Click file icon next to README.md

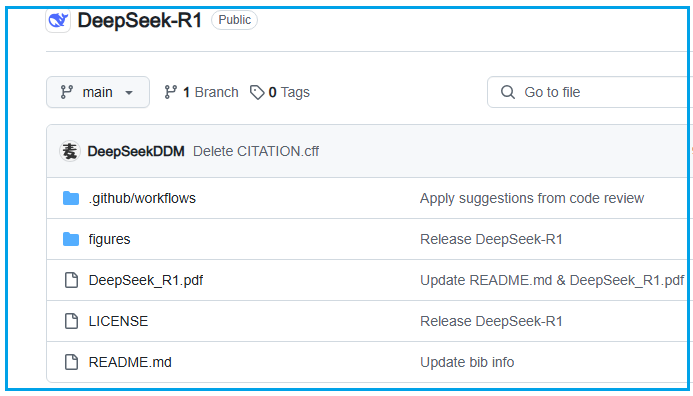coord(71,362)
